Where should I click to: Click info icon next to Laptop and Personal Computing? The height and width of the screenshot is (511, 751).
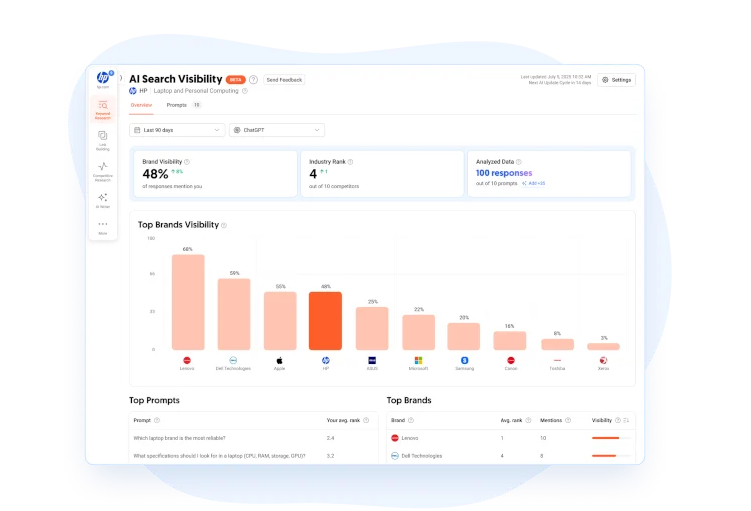(245, 91)
